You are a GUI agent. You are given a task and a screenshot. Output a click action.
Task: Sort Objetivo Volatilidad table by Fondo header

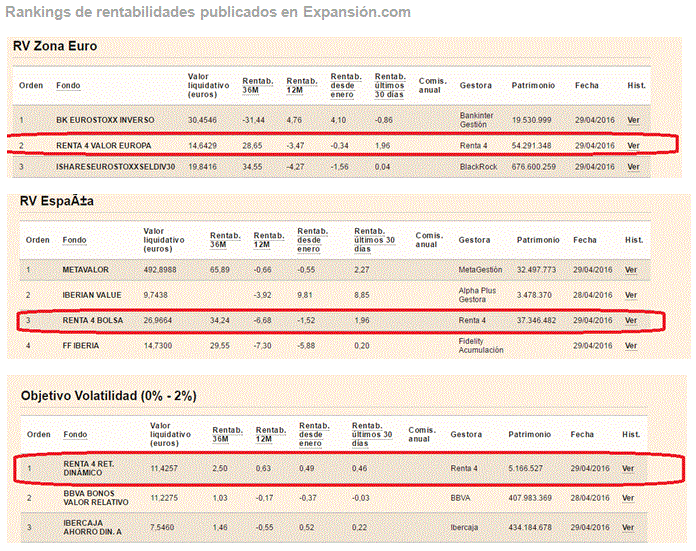coord(75,434)
